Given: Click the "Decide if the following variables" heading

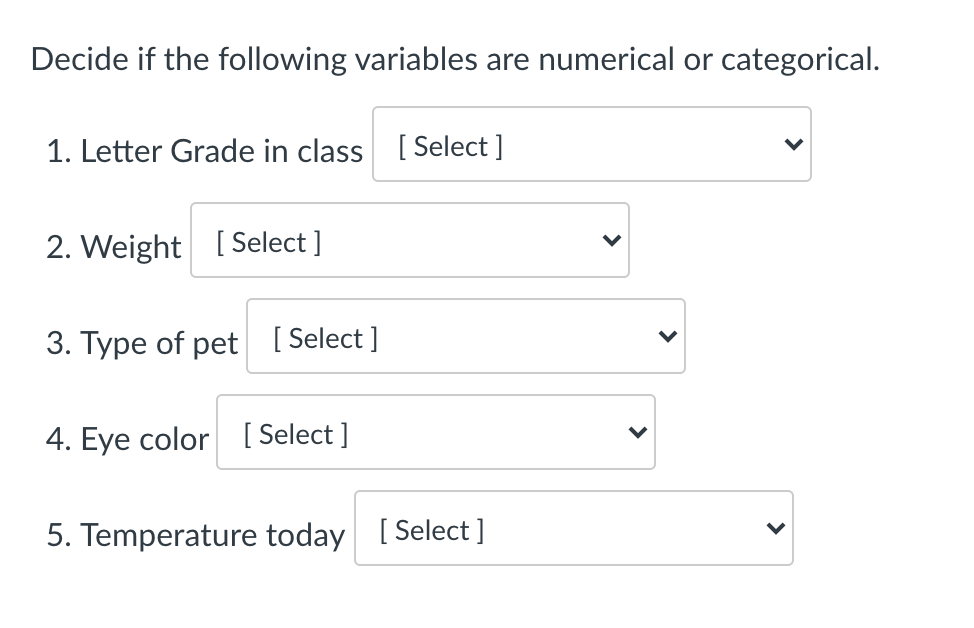Looking at the screenshot, I should (455, 59).
